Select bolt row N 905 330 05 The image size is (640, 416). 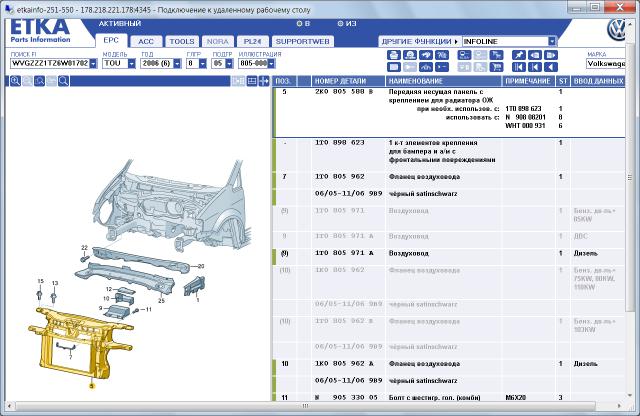point(449,397)
